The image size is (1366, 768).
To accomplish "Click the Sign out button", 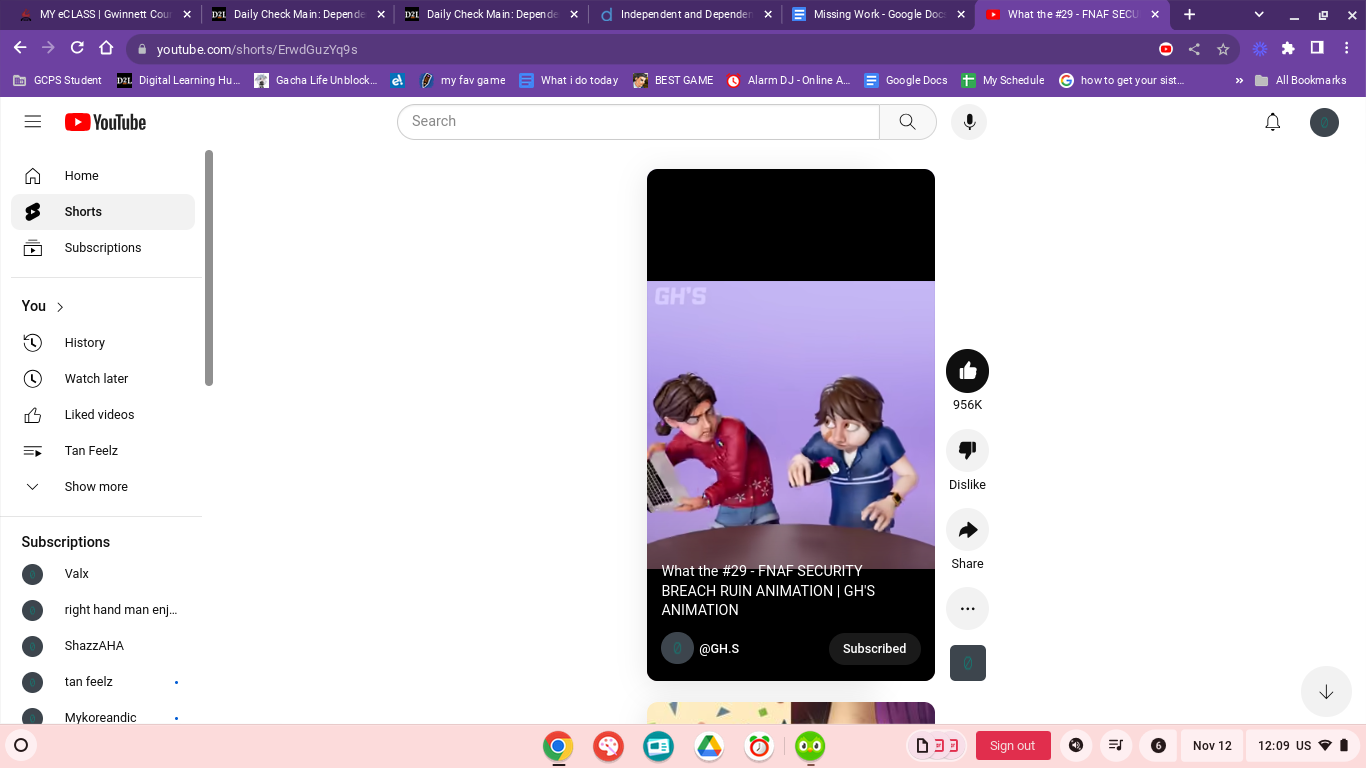I will [x=1012, y=746].
